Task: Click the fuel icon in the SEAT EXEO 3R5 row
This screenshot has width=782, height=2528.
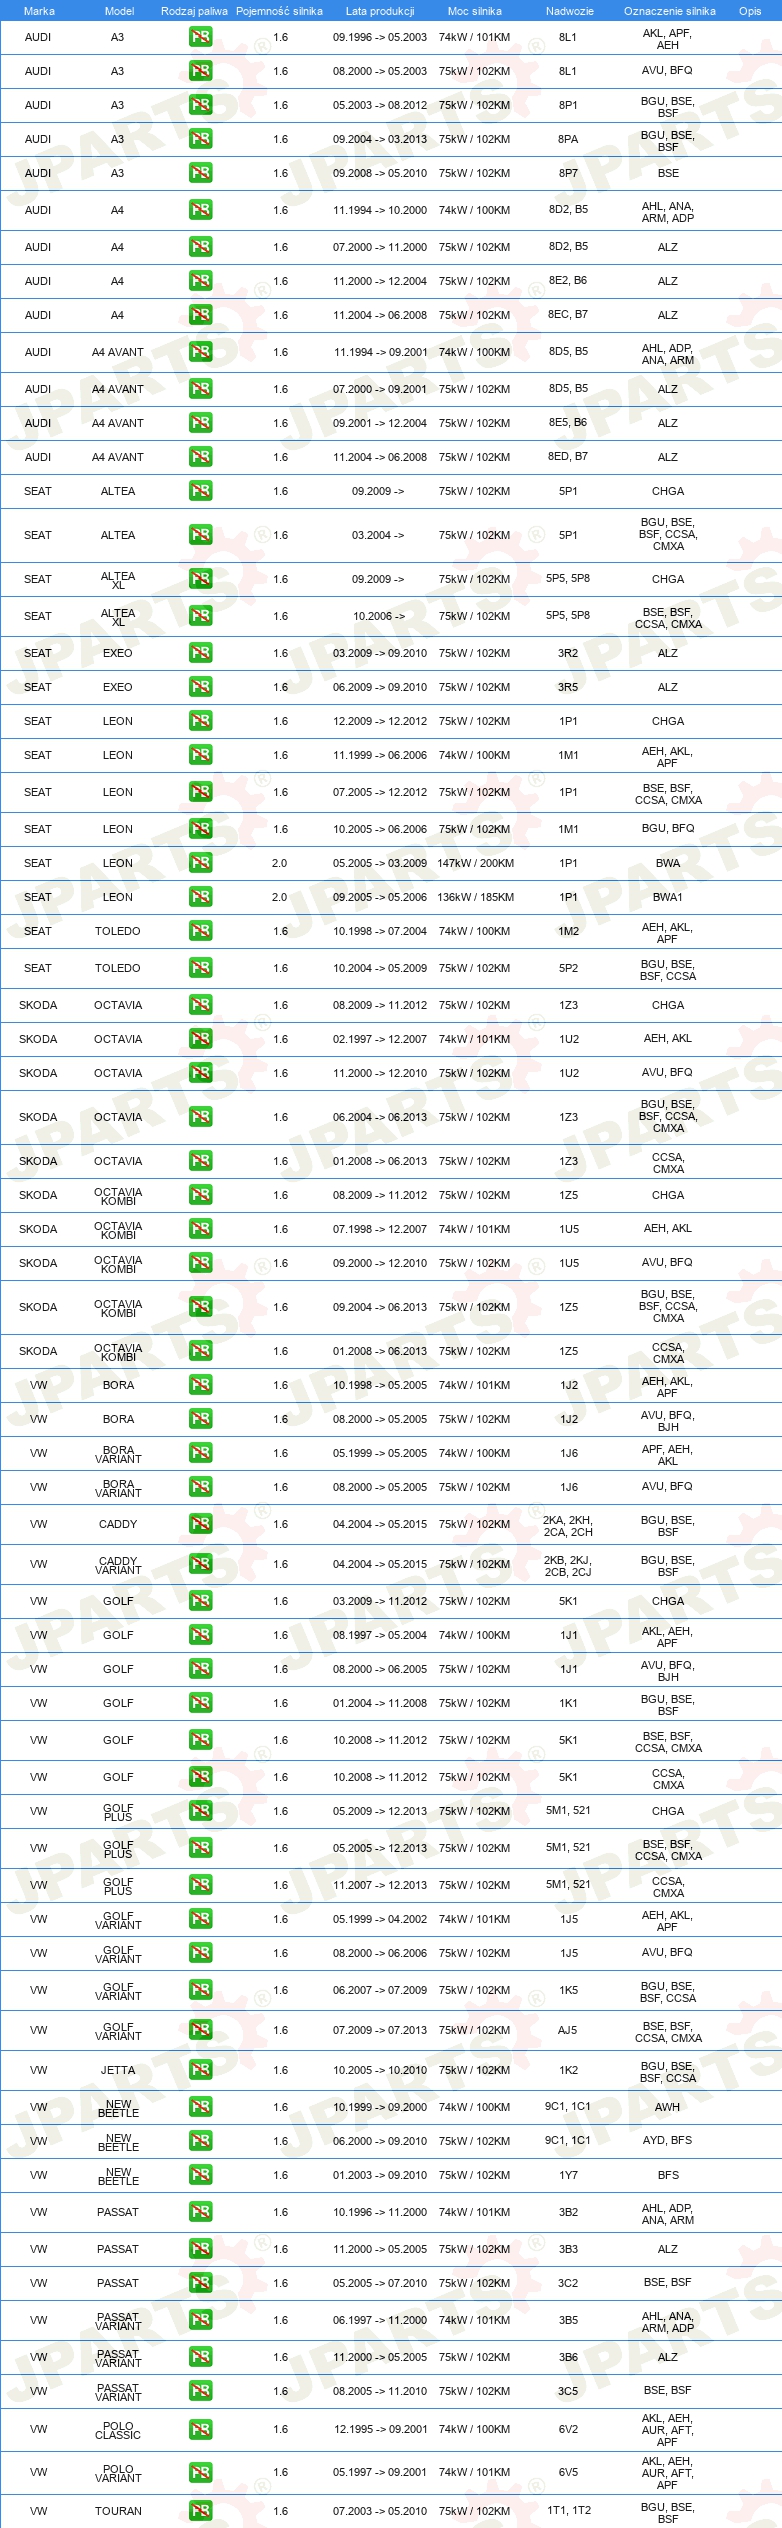Action: [x=200, y=687]
